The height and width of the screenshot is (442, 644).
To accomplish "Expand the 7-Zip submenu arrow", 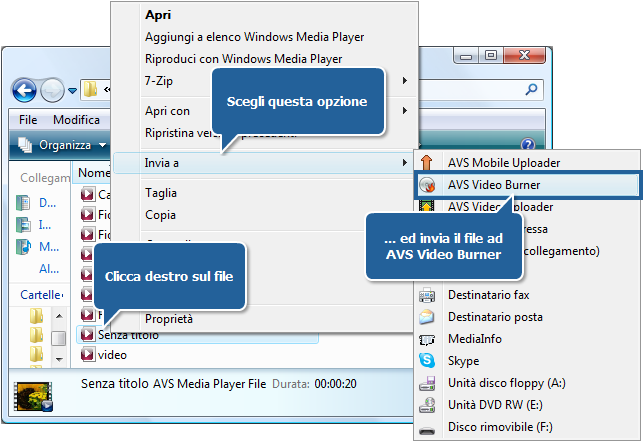I will 405,81.
